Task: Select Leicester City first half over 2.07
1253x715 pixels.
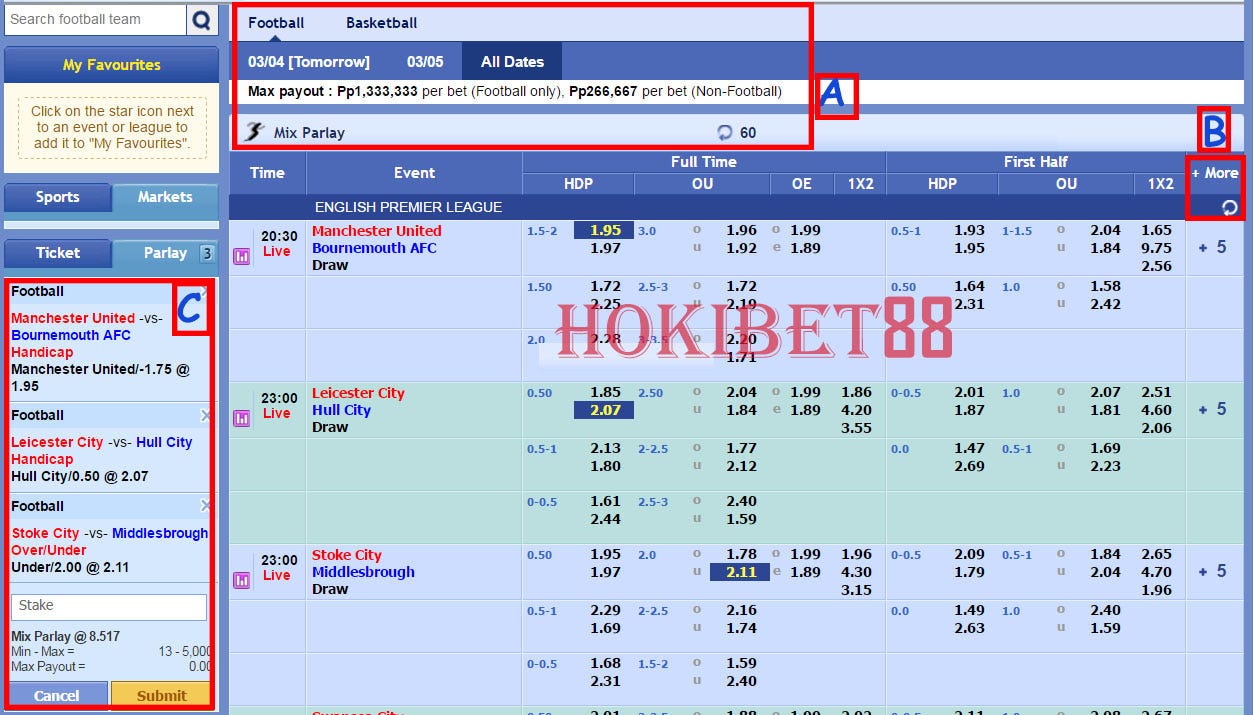Action: [1105, 393]
